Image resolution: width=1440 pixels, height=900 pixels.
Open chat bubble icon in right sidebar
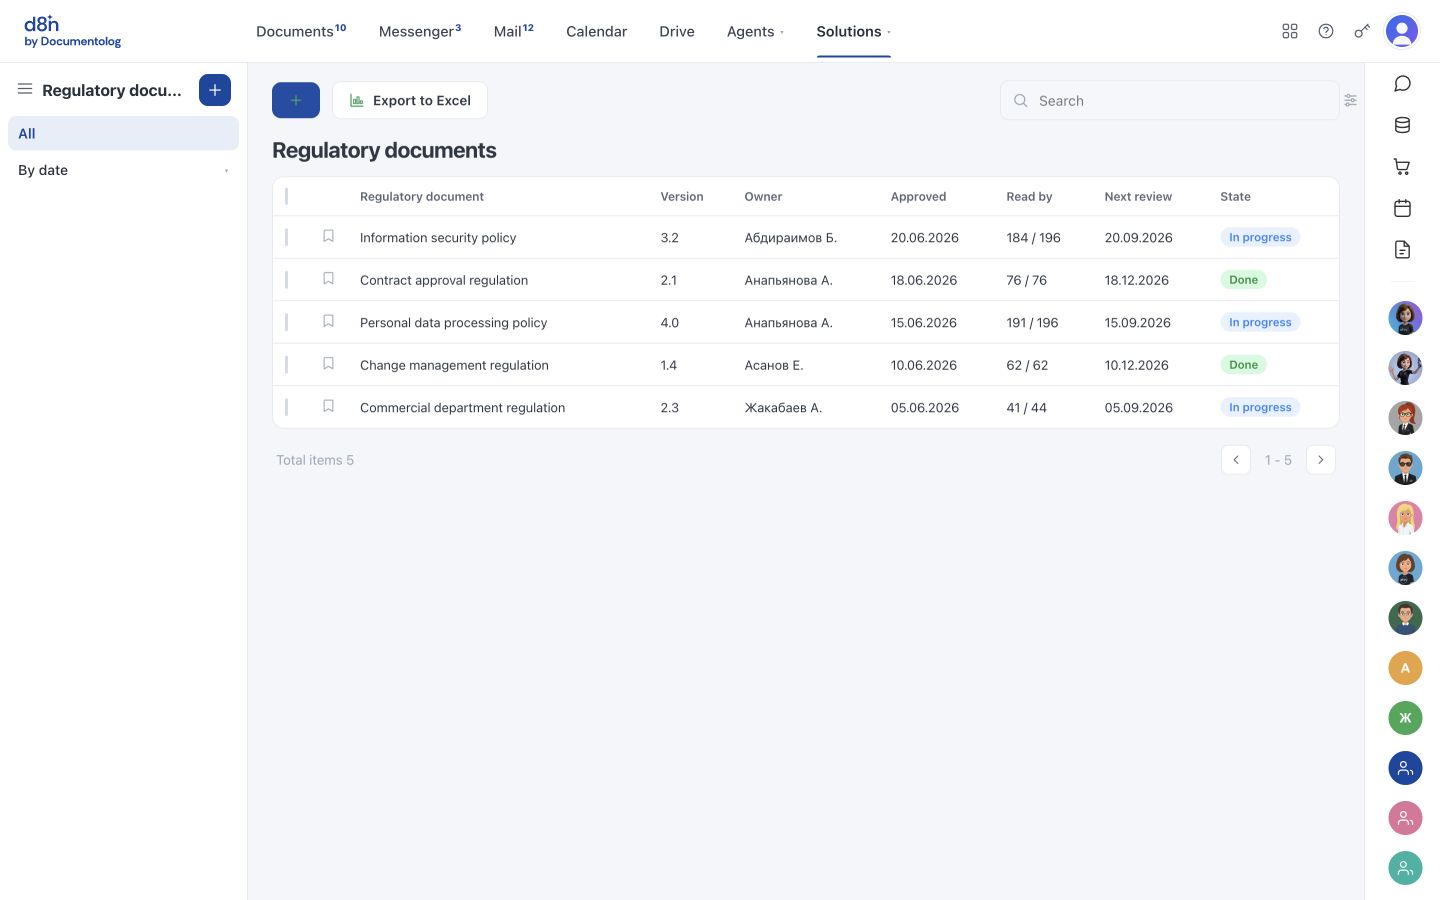pyautogui.click(x=1403, y=83)
